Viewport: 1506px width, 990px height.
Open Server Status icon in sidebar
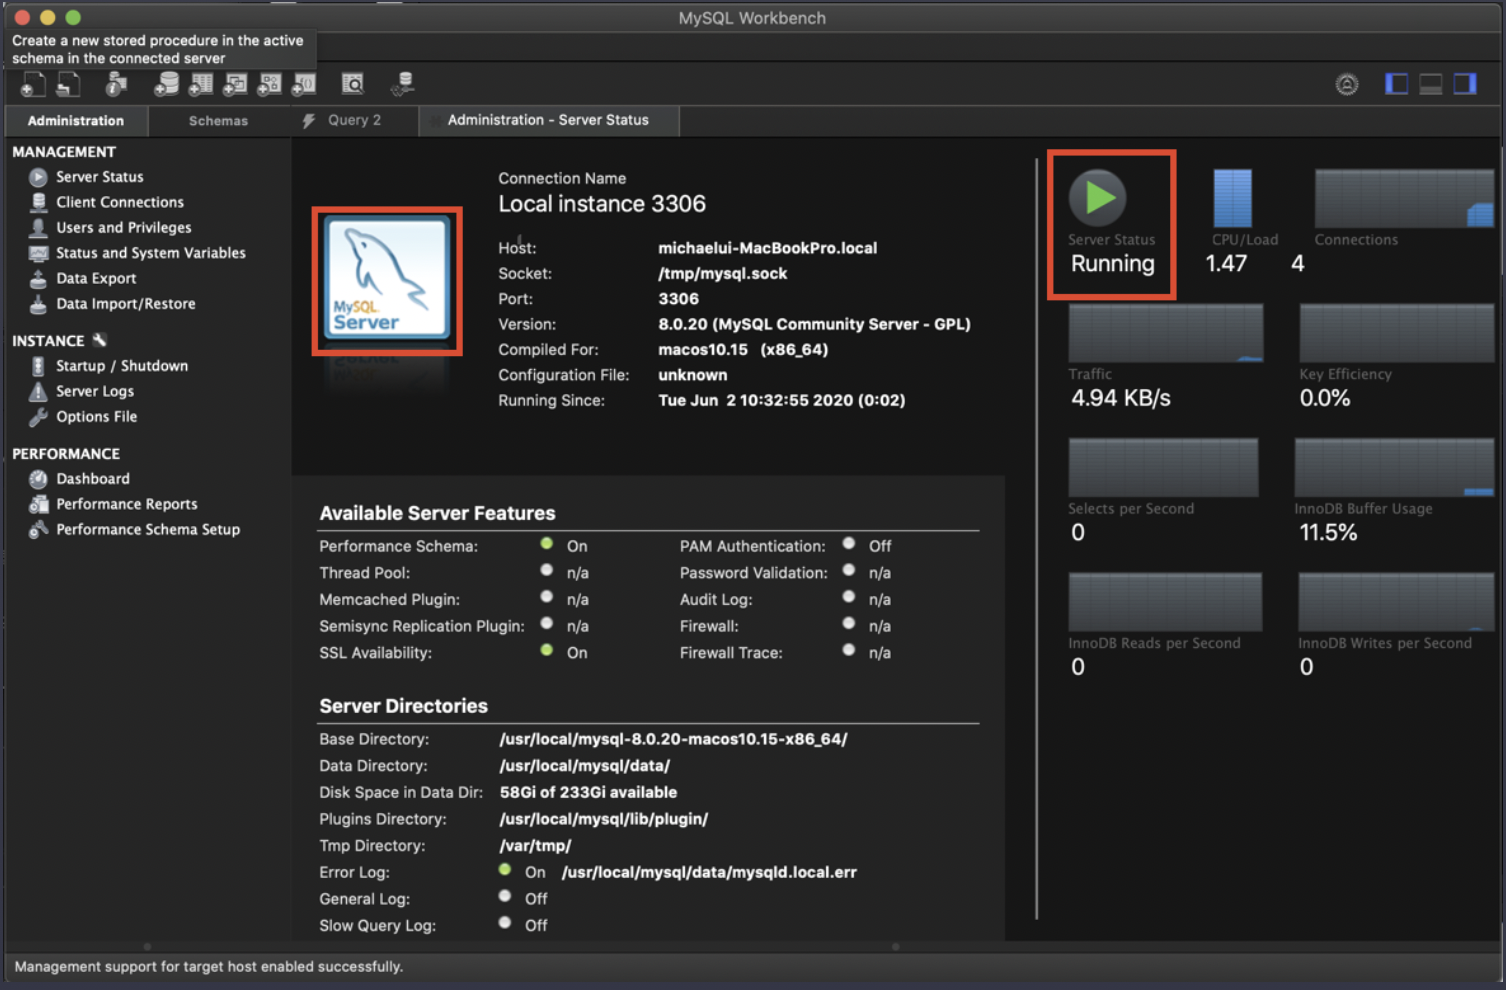coord(38,177)
